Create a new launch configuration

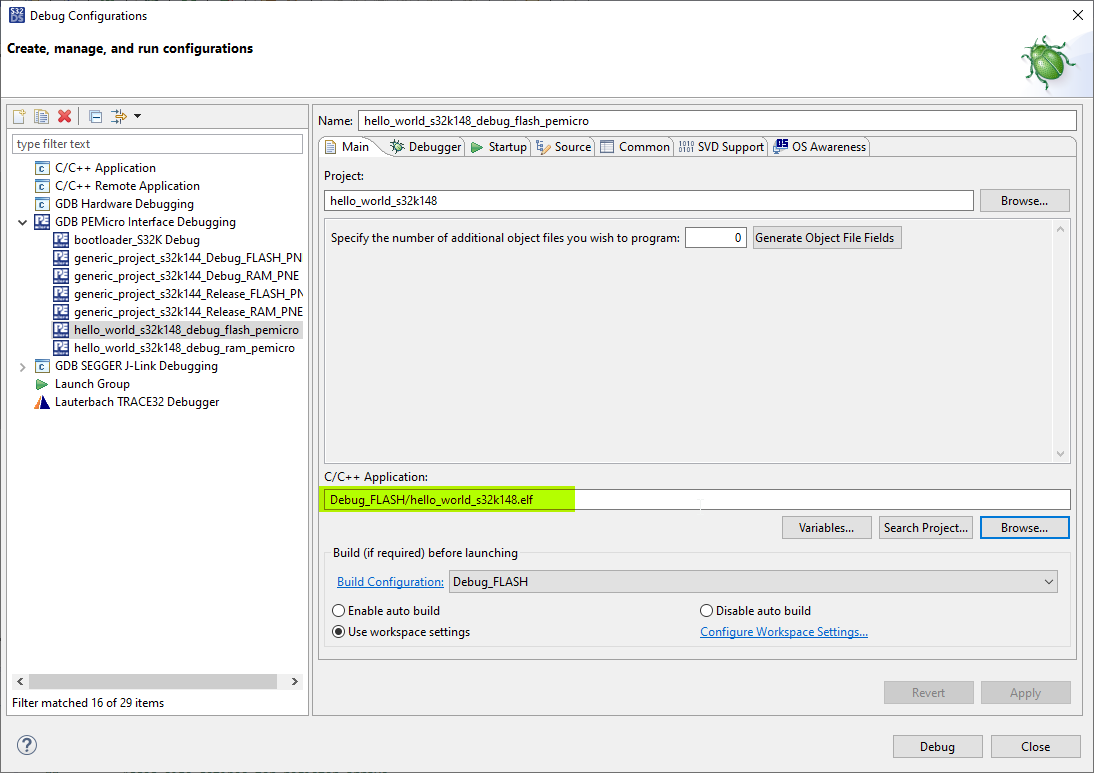18,116
